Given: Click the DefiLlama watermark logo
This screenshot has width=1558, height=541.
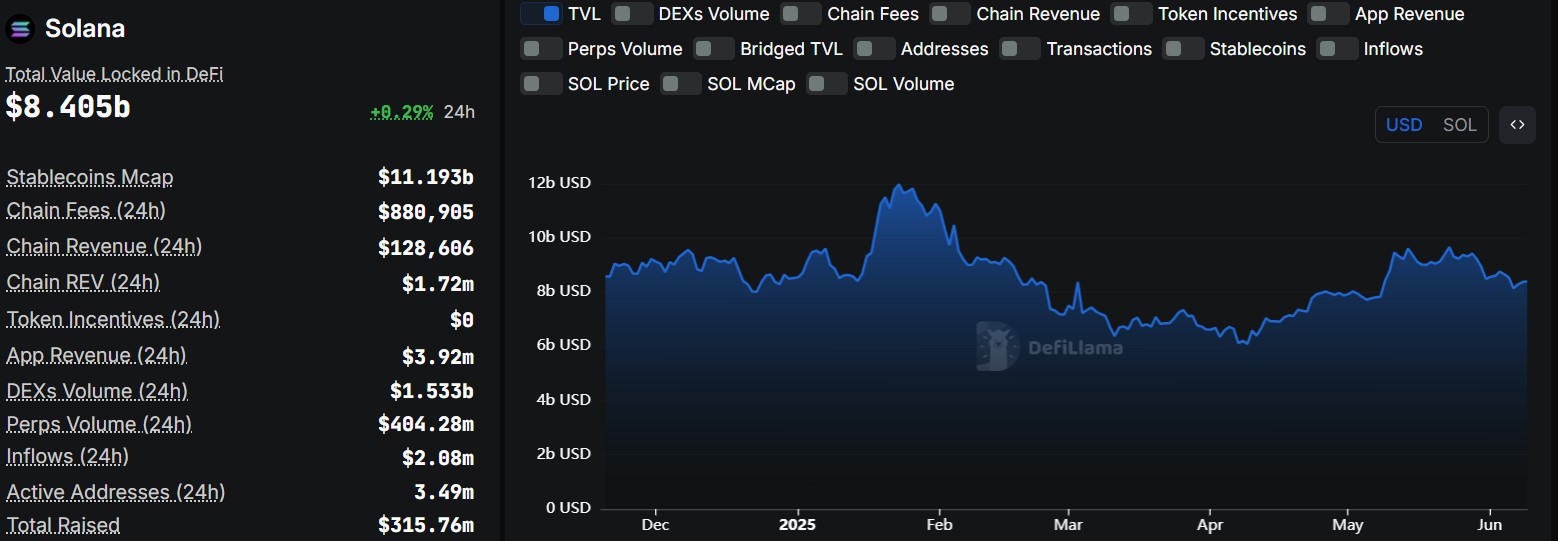Looking at the screenshot, I should [1049, 347].
